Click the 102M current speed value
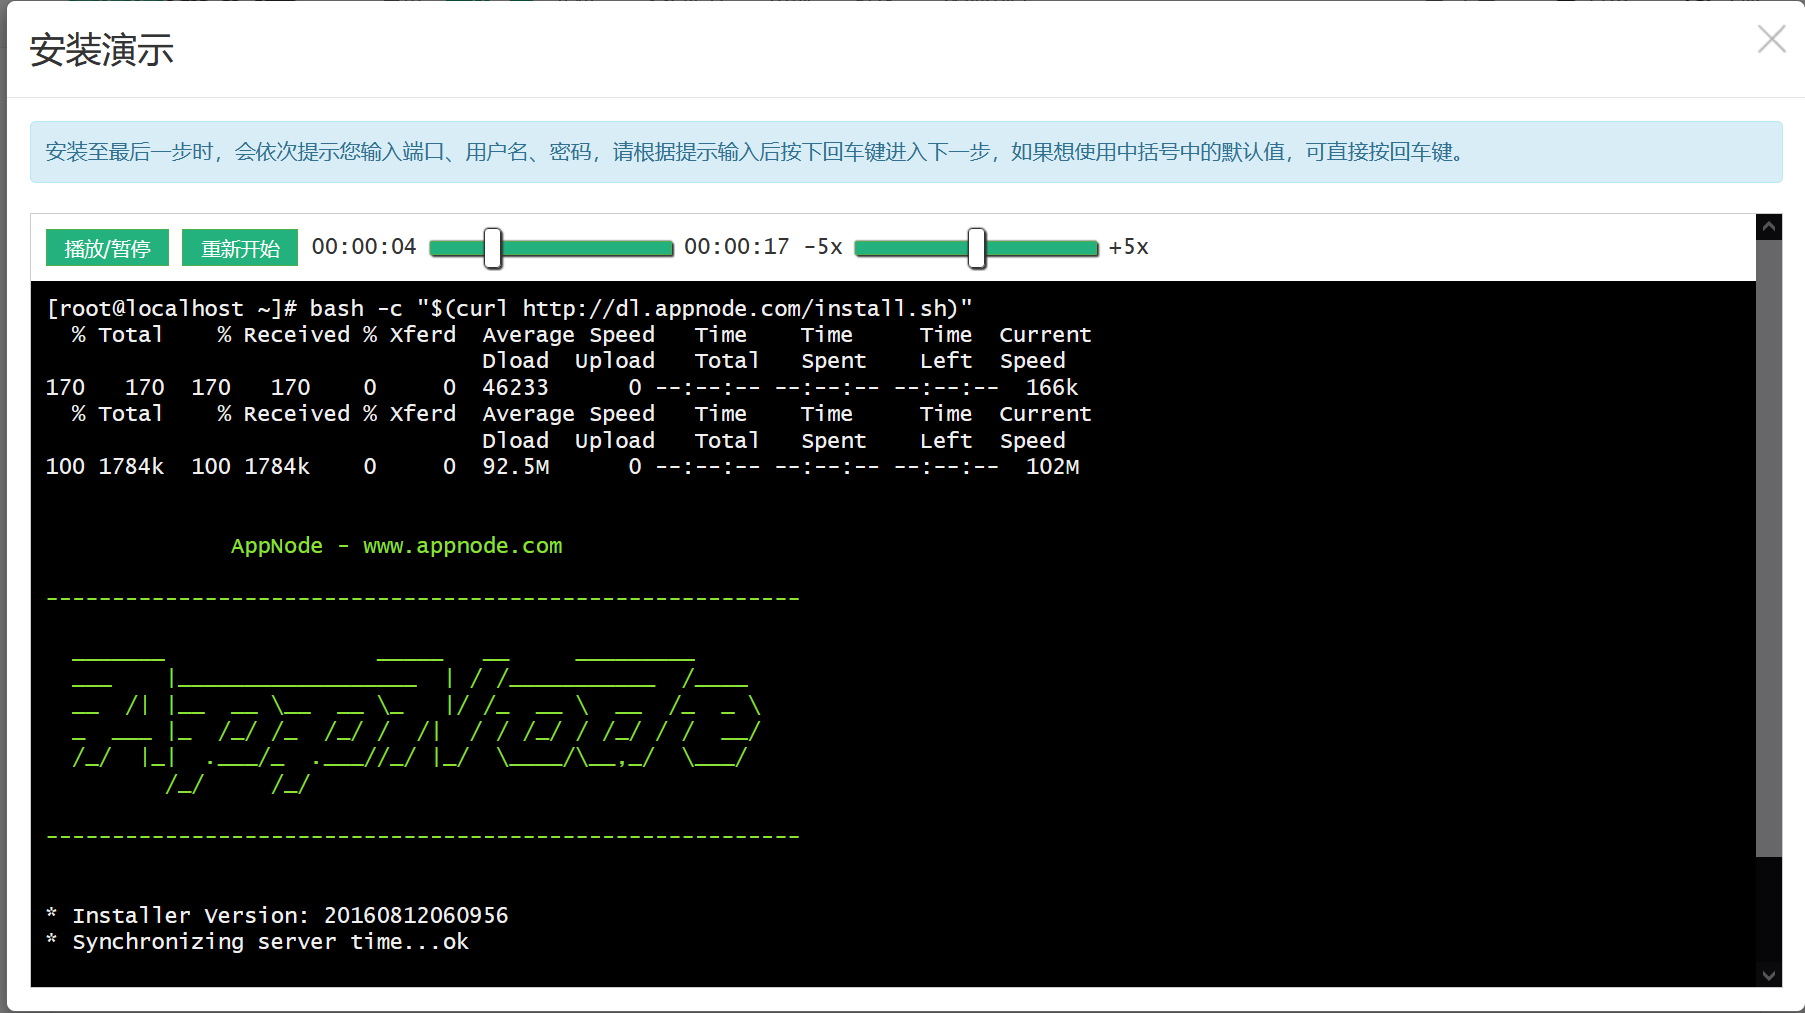Image resolution: width=1805 pixels, height=1013 pixels. [1052, 467]
